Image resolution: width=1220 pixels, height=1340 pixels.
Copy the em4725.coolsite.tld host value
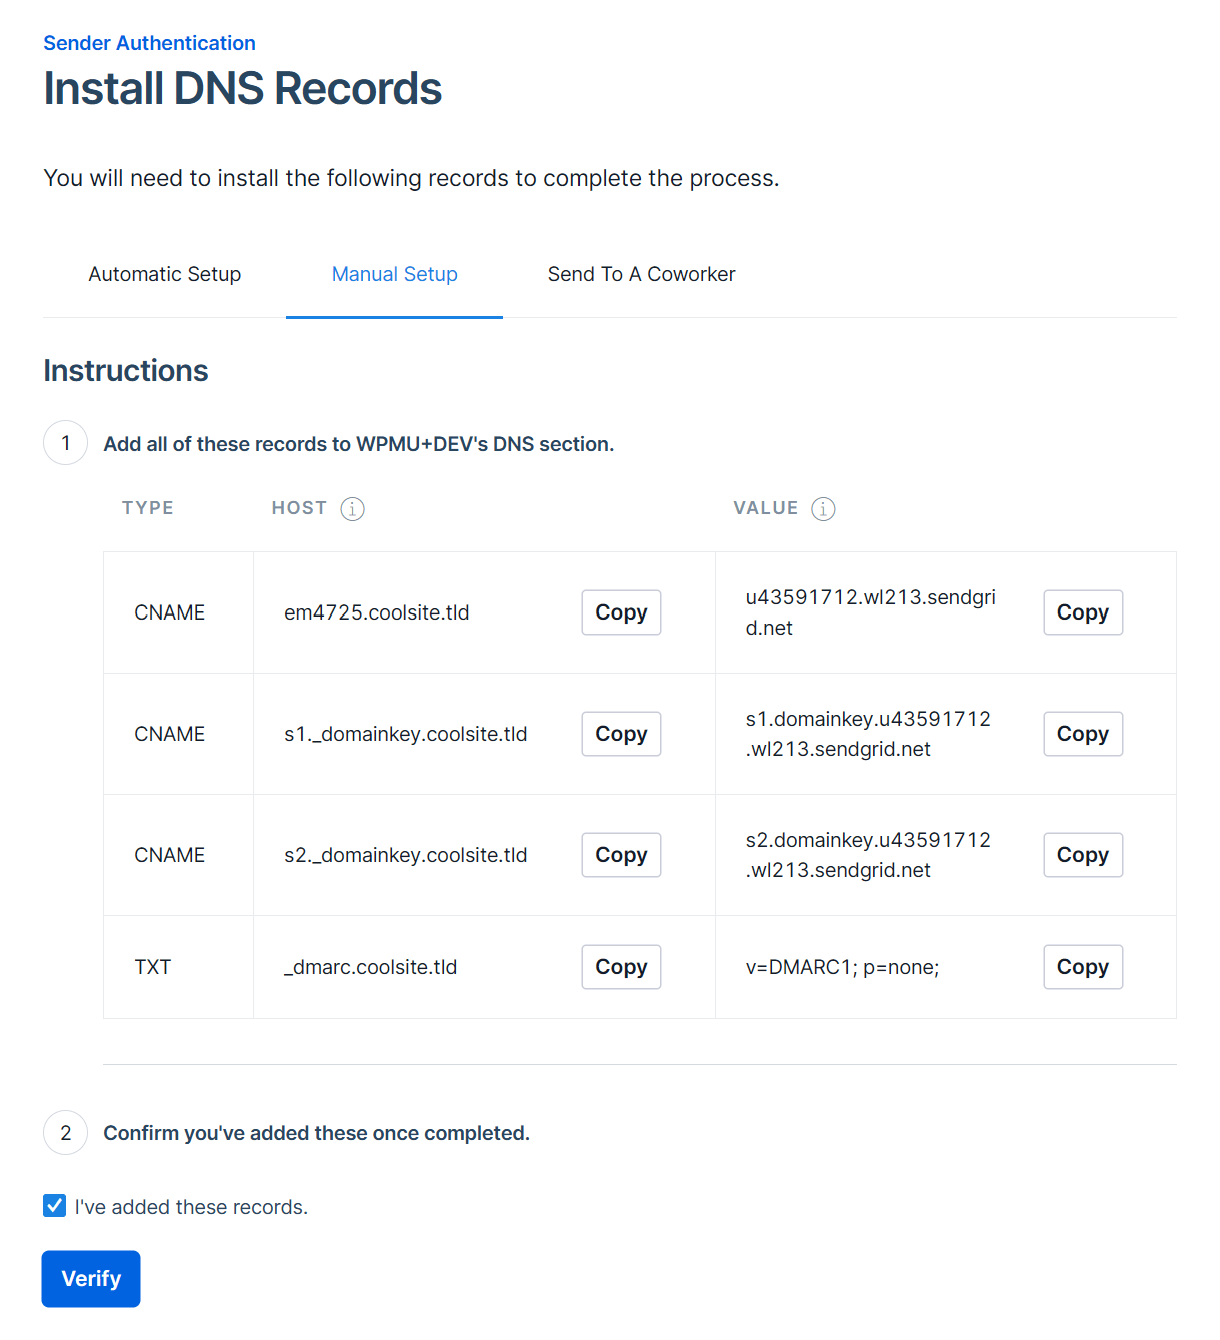coord(620,612)
